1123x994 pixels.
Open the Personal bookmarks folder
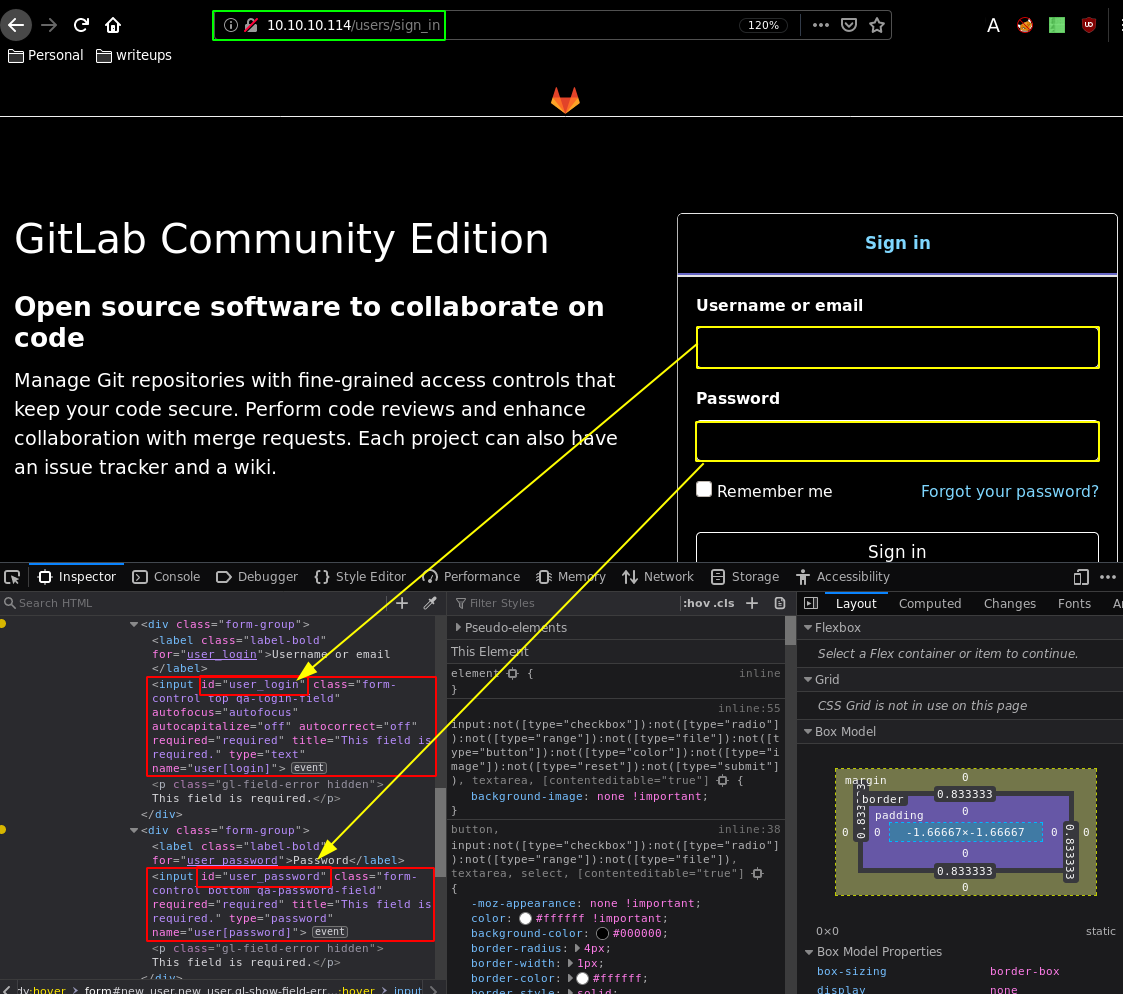pyautogui.click(x=46, y=55)
